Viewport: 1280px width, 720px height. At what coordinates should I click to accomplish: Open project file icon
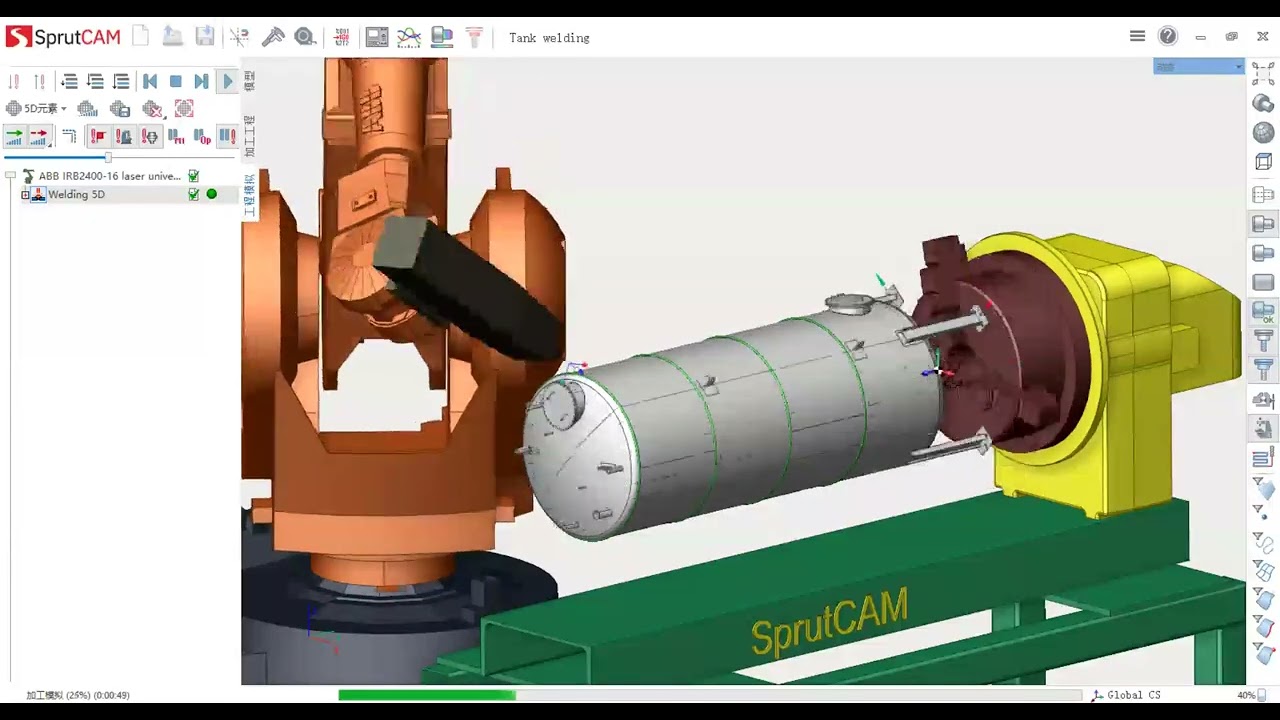tap(173, 37)
